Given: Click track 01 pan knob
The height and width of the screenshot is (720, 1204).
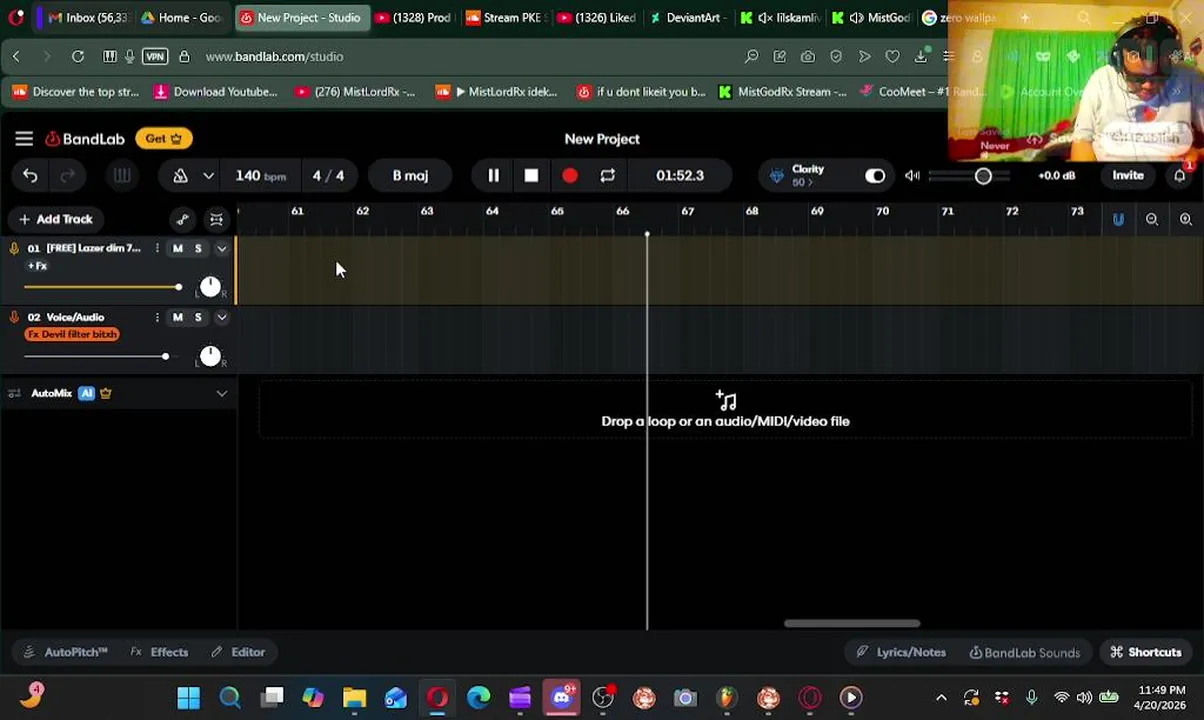Looking at the screenshot, I should click(210, 287).
